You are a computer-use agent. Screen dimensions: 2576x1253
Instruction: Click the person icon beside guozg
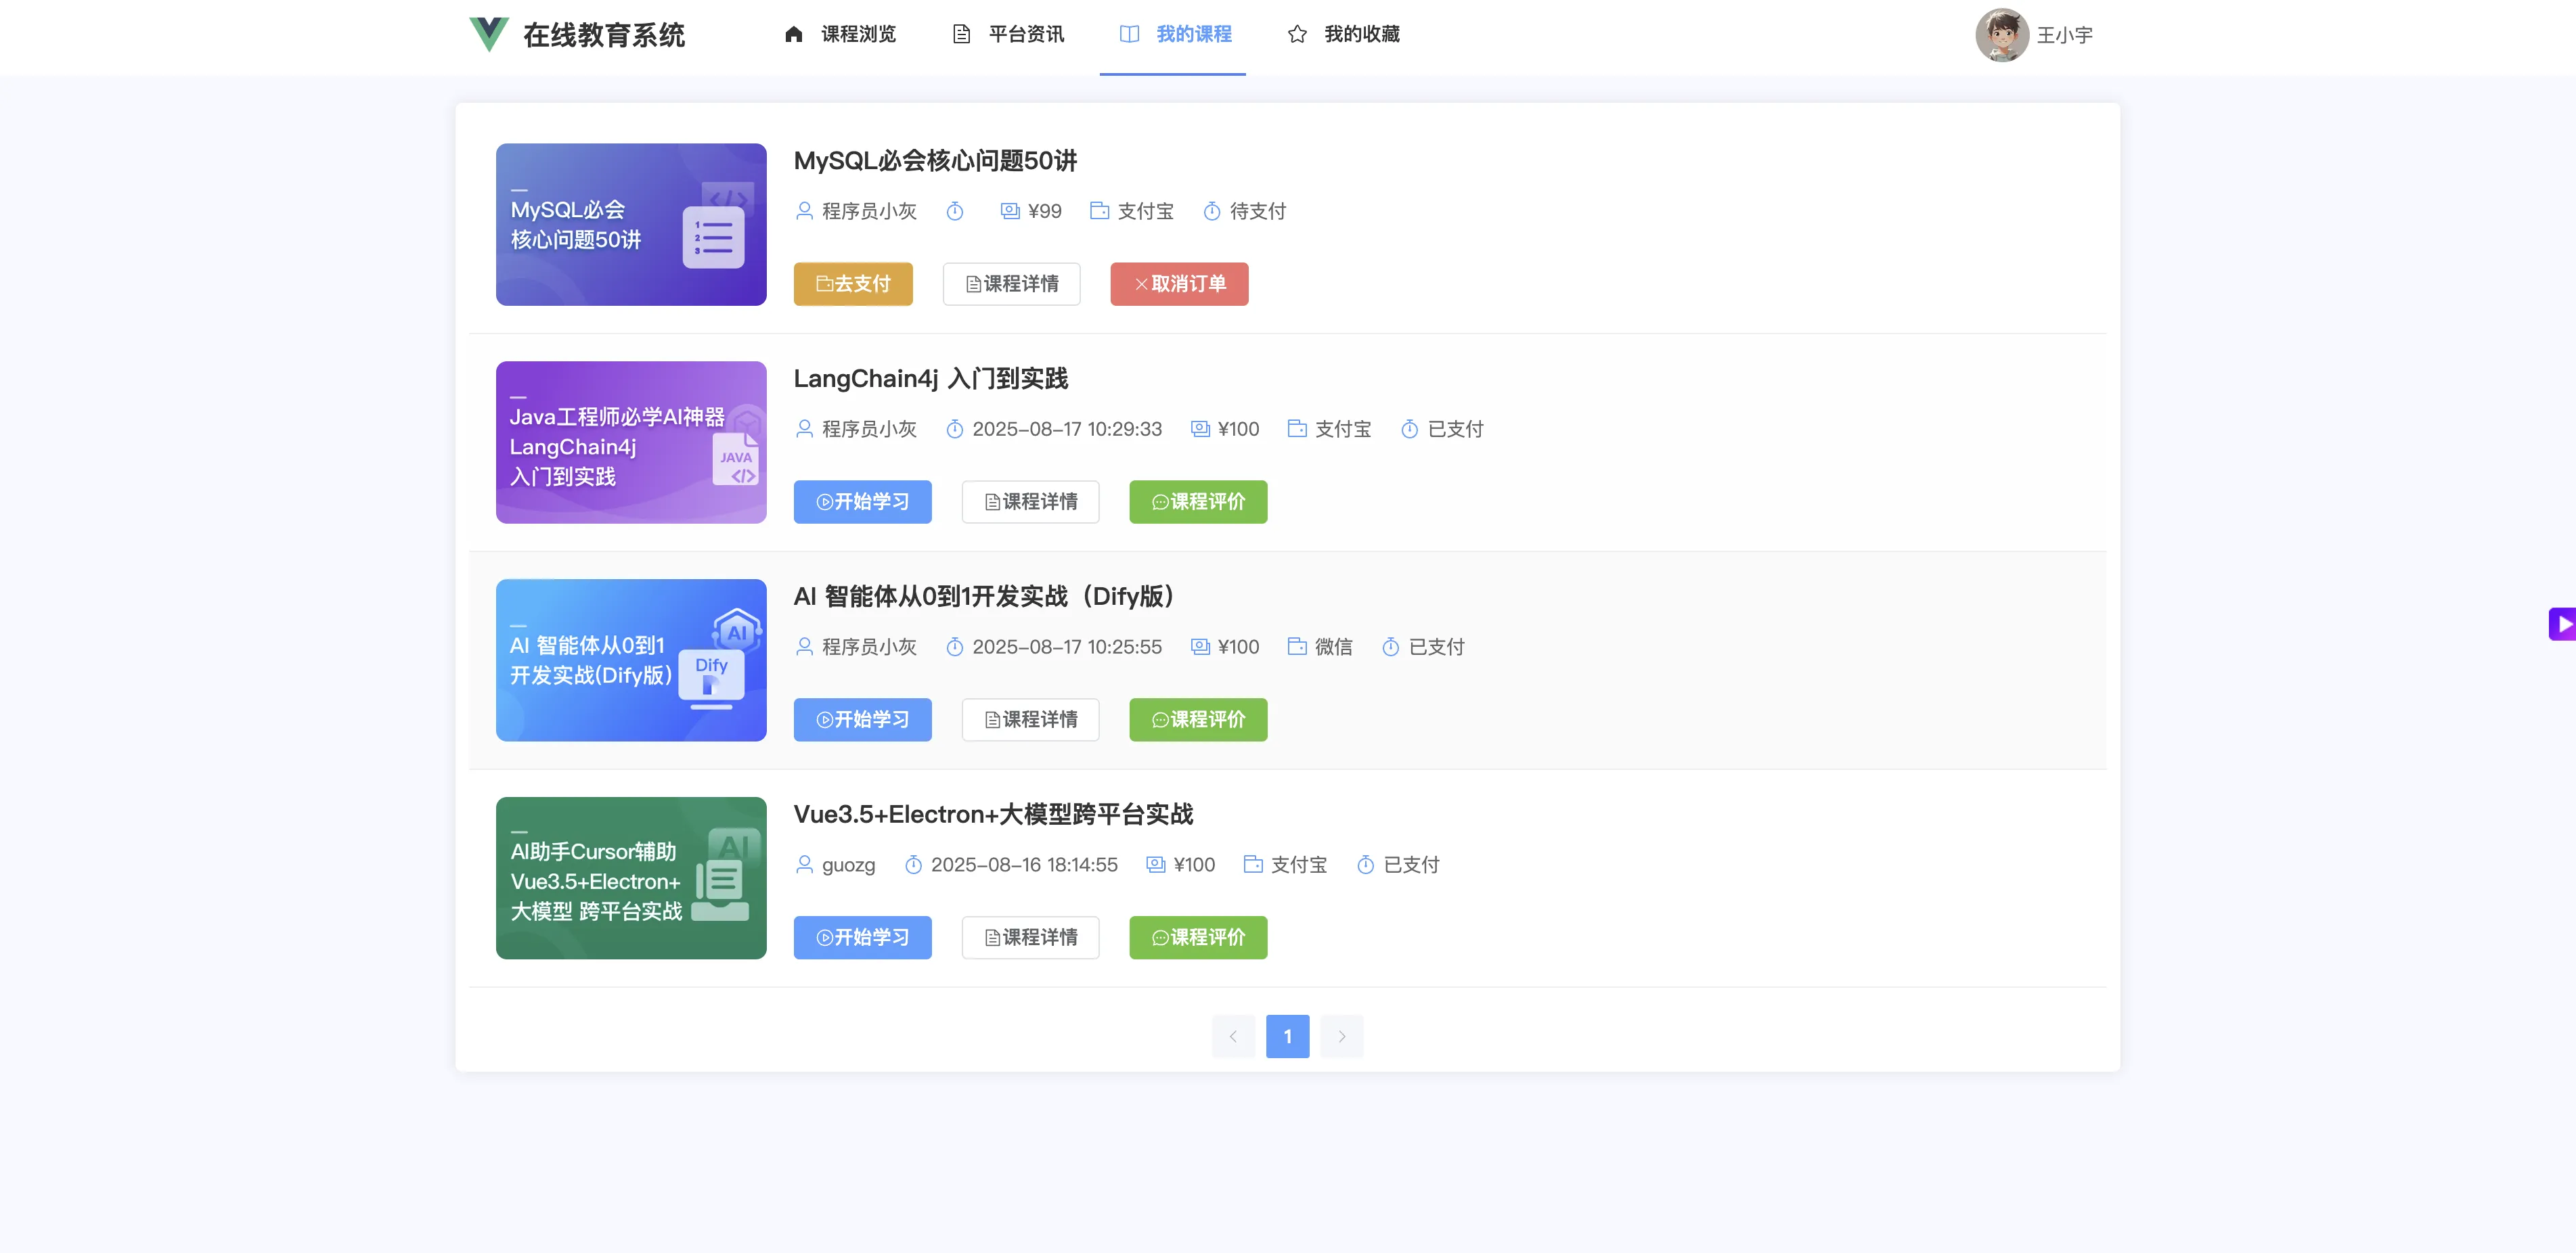tap(804, 865)
